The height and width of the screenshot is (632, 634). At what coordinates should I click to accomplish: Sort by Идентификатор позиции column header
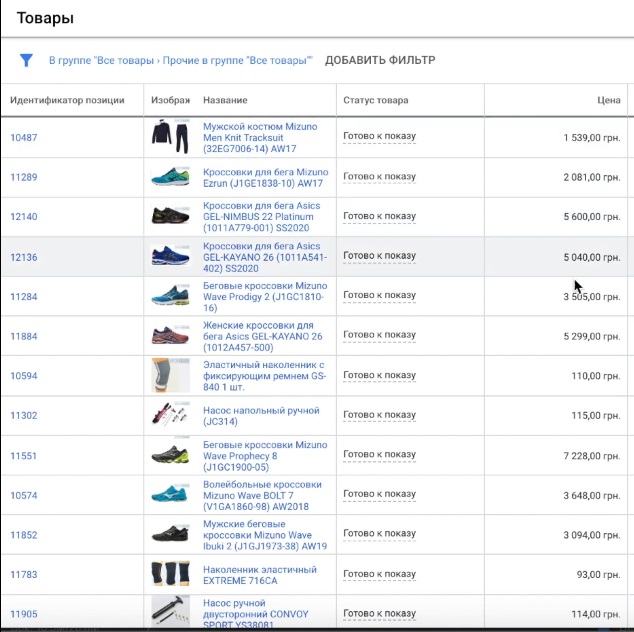tap(67, 100)
